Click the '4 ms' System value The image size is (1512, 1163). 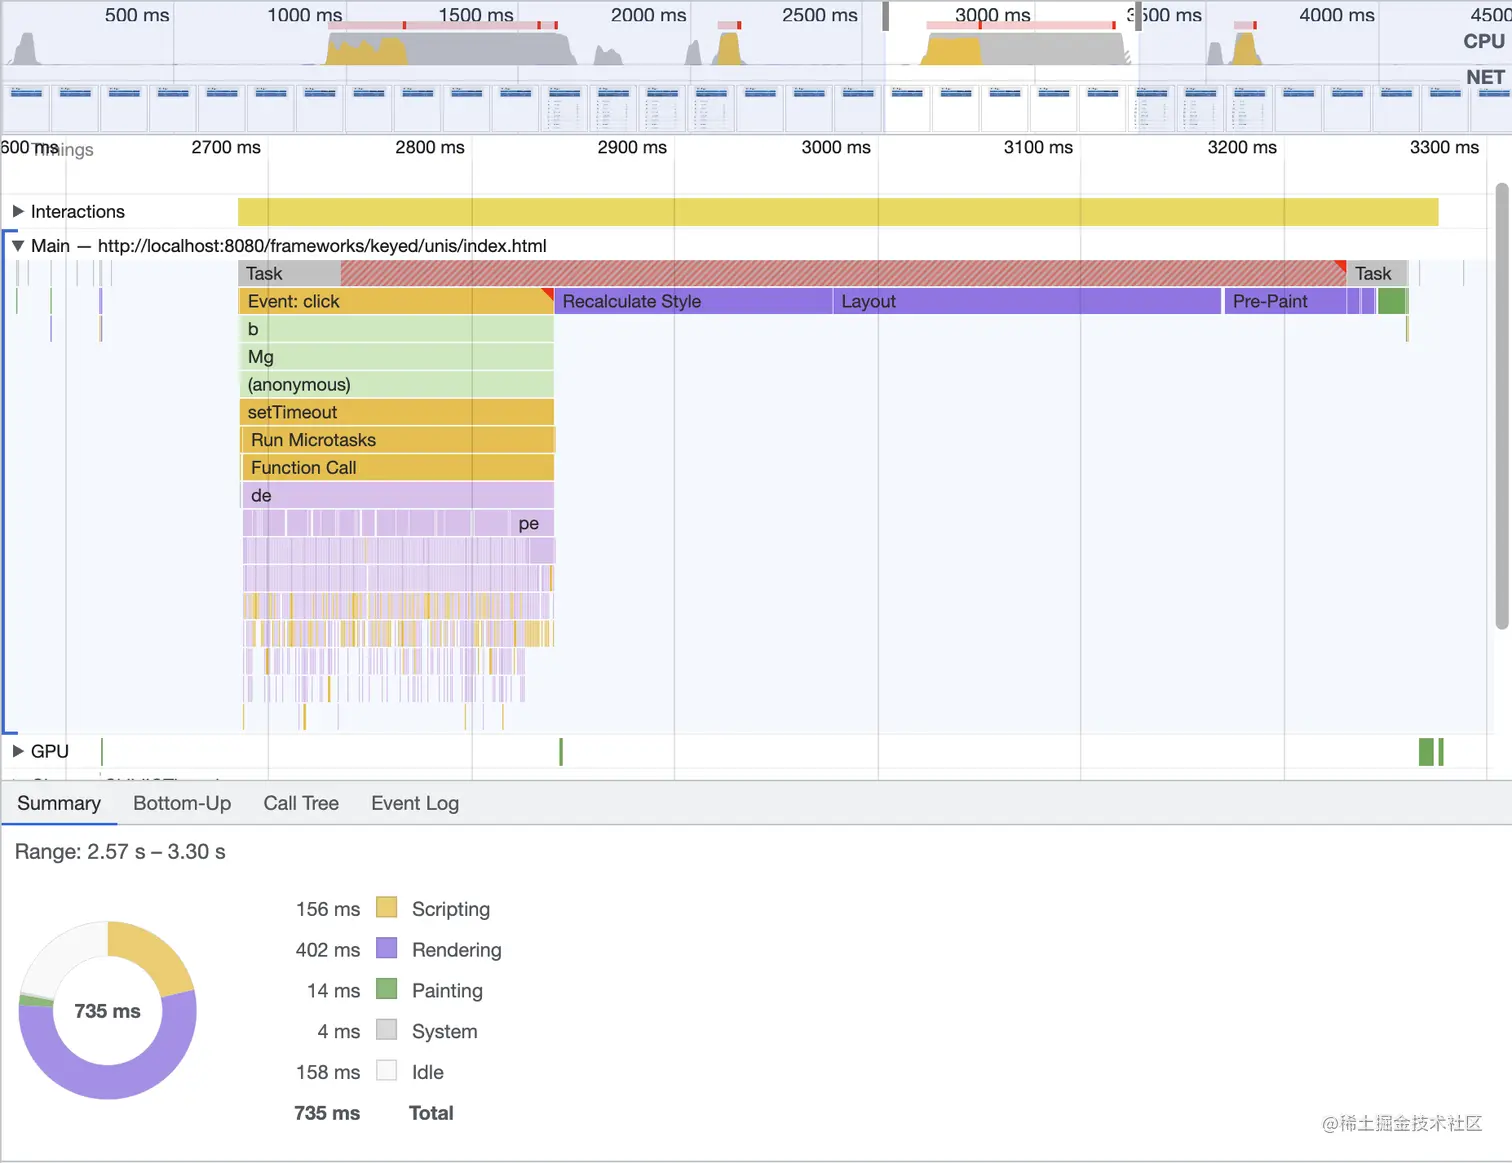tap(339, 1031)
